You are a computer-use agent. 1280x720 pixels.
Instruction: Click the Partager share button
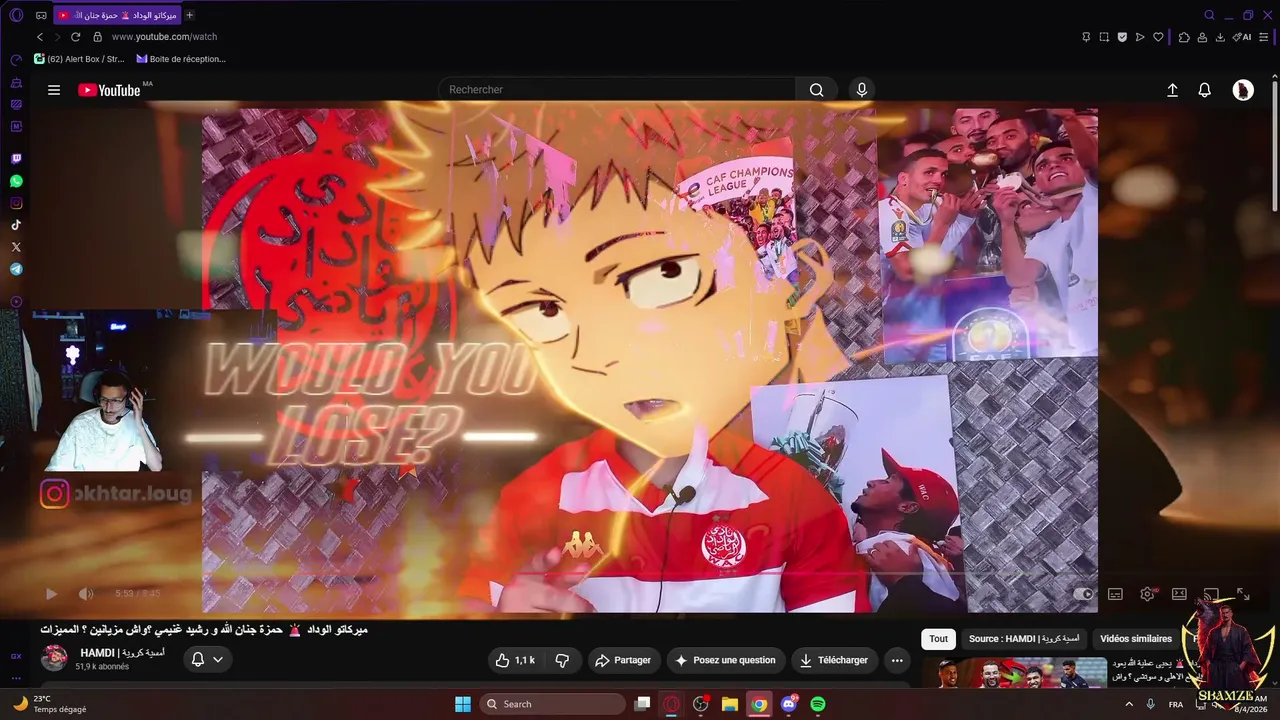pos(622,660)
